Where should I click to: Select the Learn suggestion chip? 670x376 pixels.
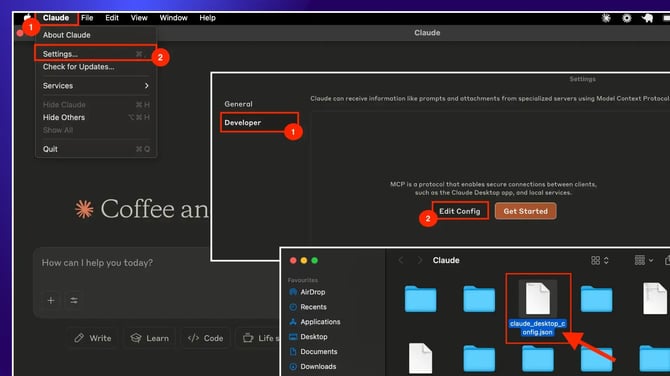150,338
